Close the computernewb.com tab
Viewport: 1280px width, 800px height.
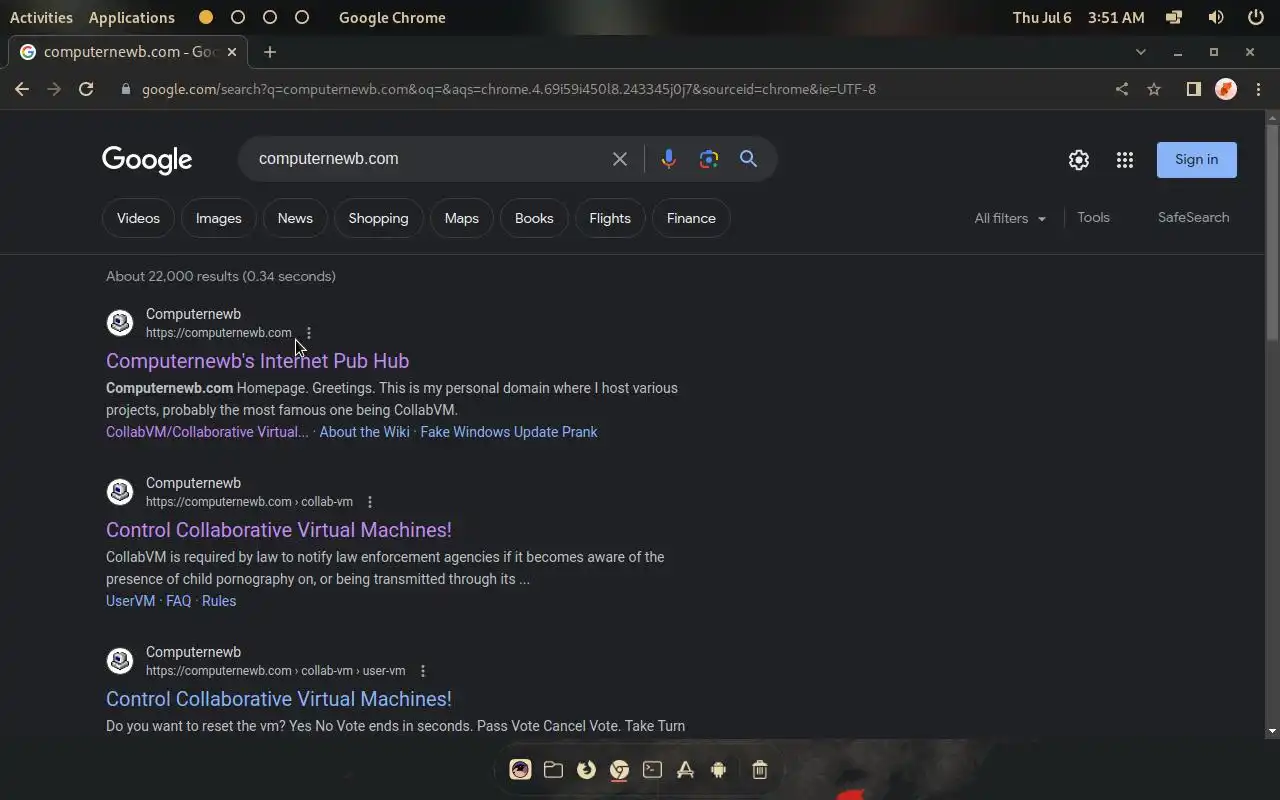(x=232, y=52)
